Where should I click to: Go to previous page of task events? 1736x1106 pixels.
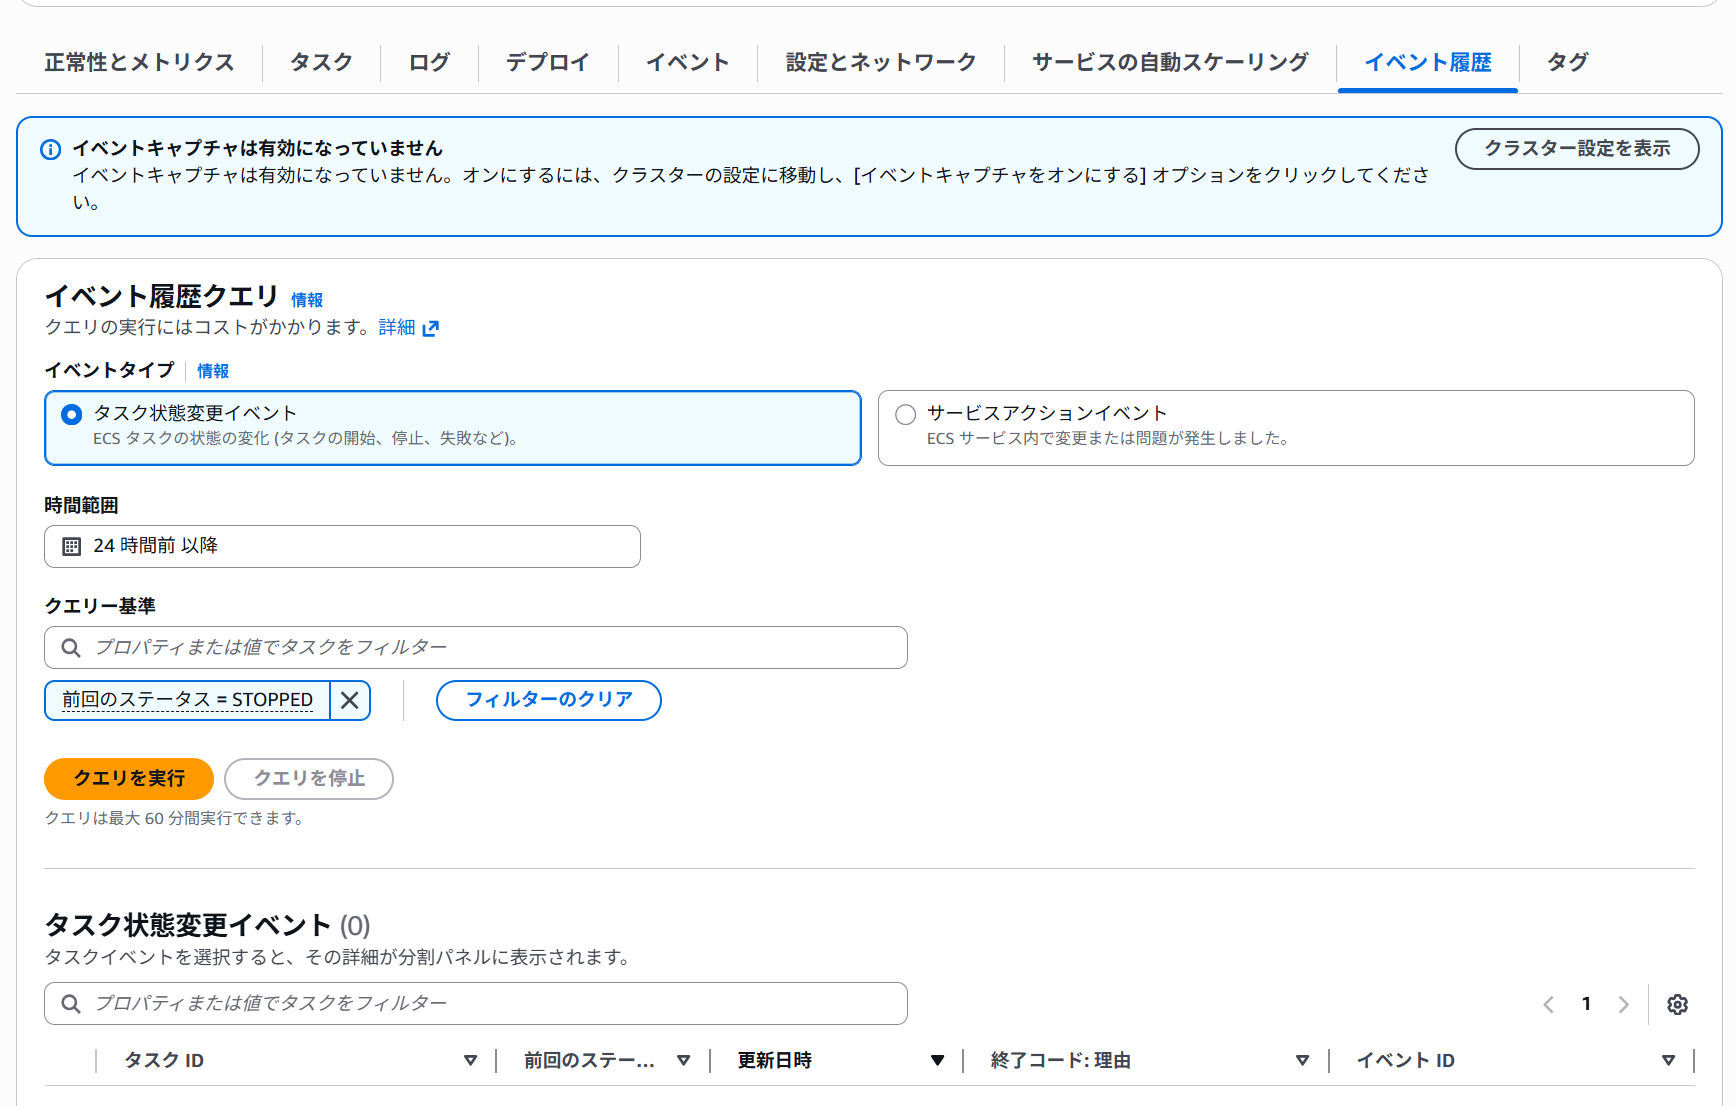[x=1548, y=1005]
